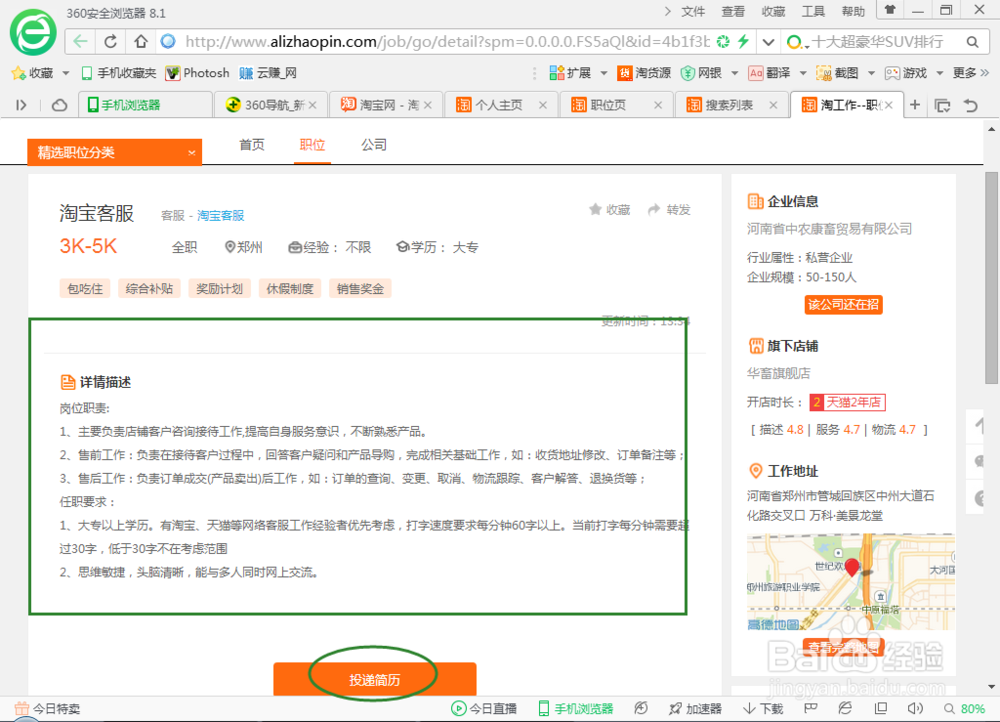Screen dimensions: 1000x722
Task: Share the job with 转发
Action: pyautogui.click(x=669, y=210)
